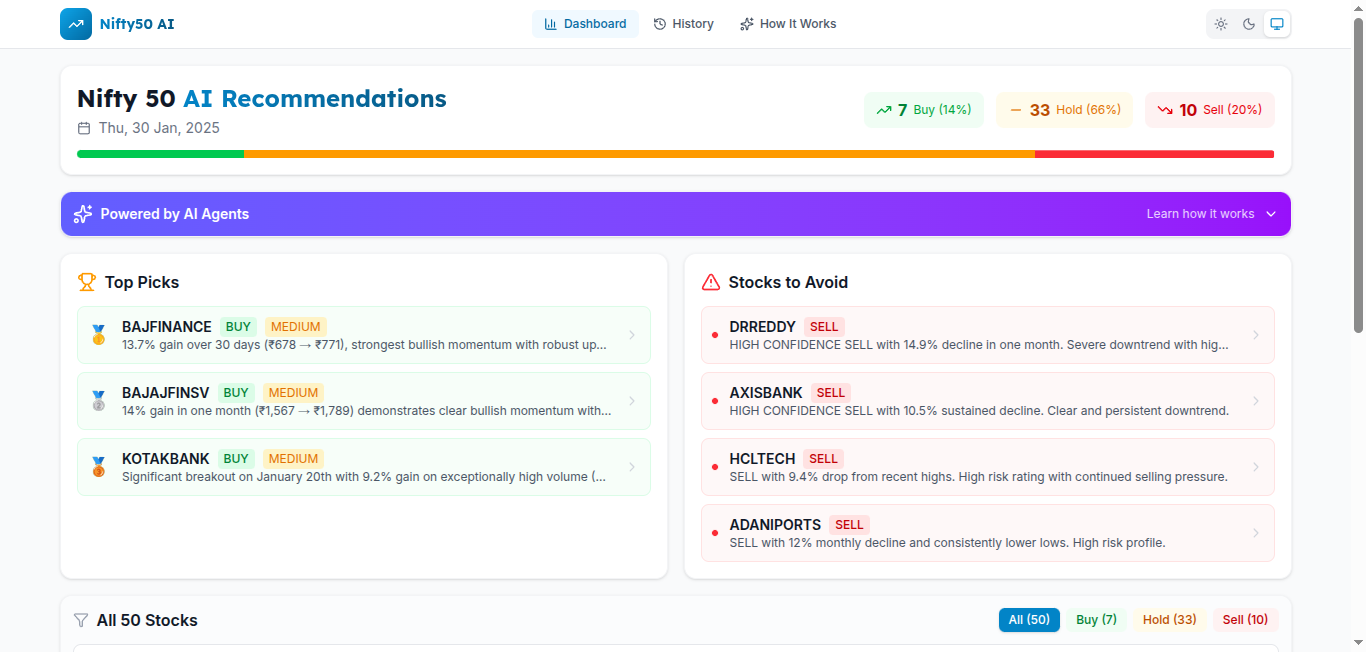Click the filter funnel icon beside All 50 Stocks
This screenshot has height=652, width=1366.
point(81,620)
